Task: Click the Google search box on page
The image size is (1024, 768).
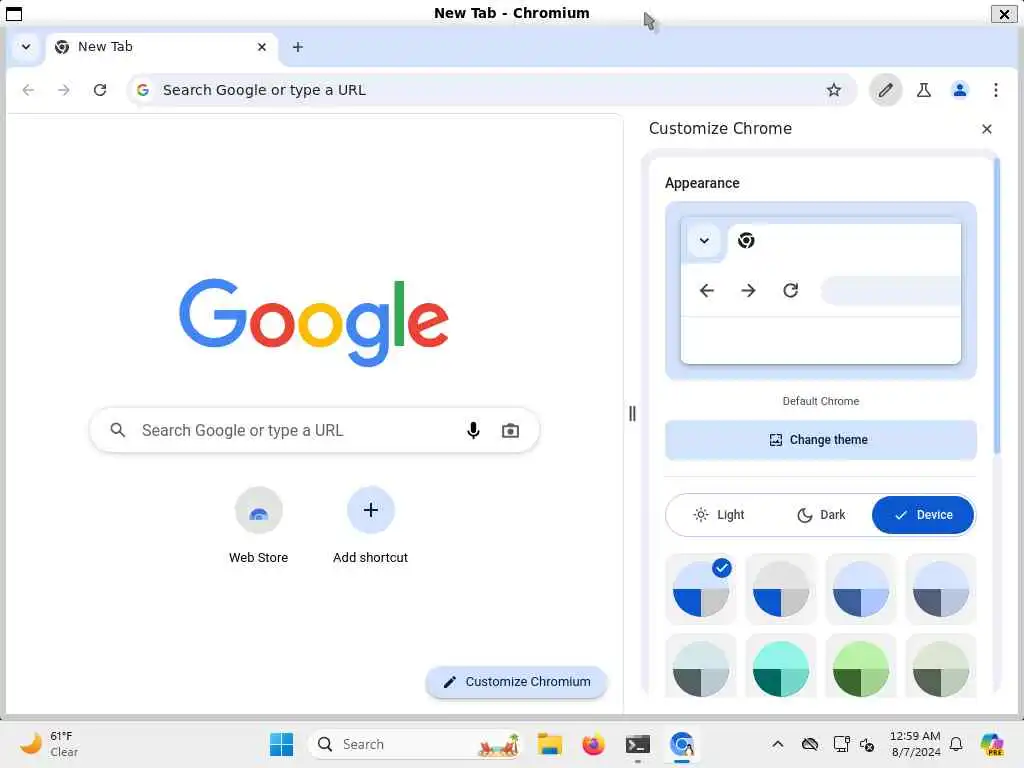Action: click(314, 430)
